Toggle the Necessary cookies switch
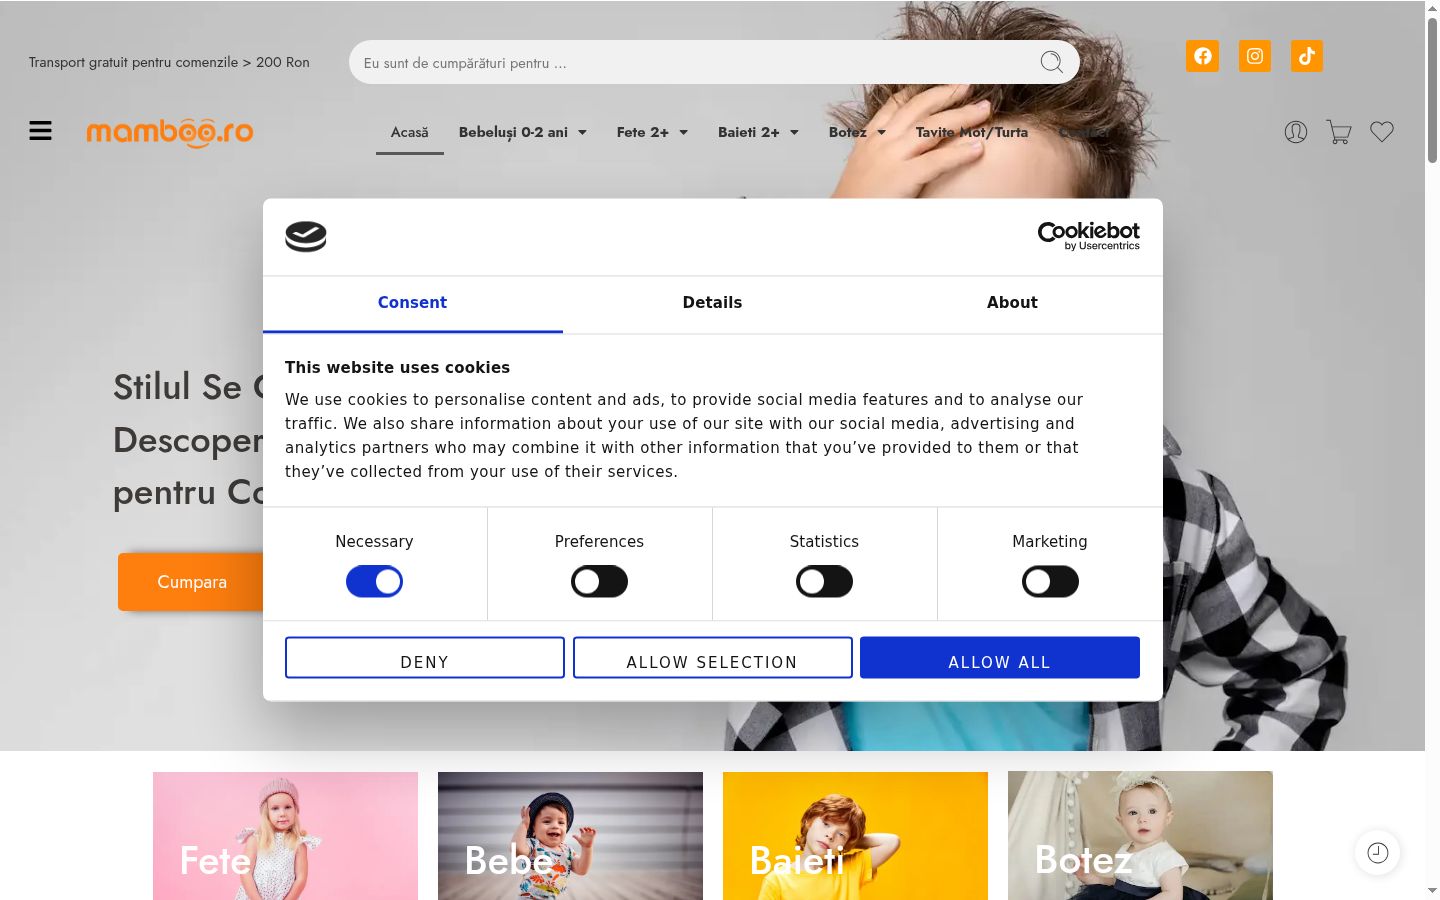Image resolution: width=1440 pixels, height=900 pixels. [374, 581]
